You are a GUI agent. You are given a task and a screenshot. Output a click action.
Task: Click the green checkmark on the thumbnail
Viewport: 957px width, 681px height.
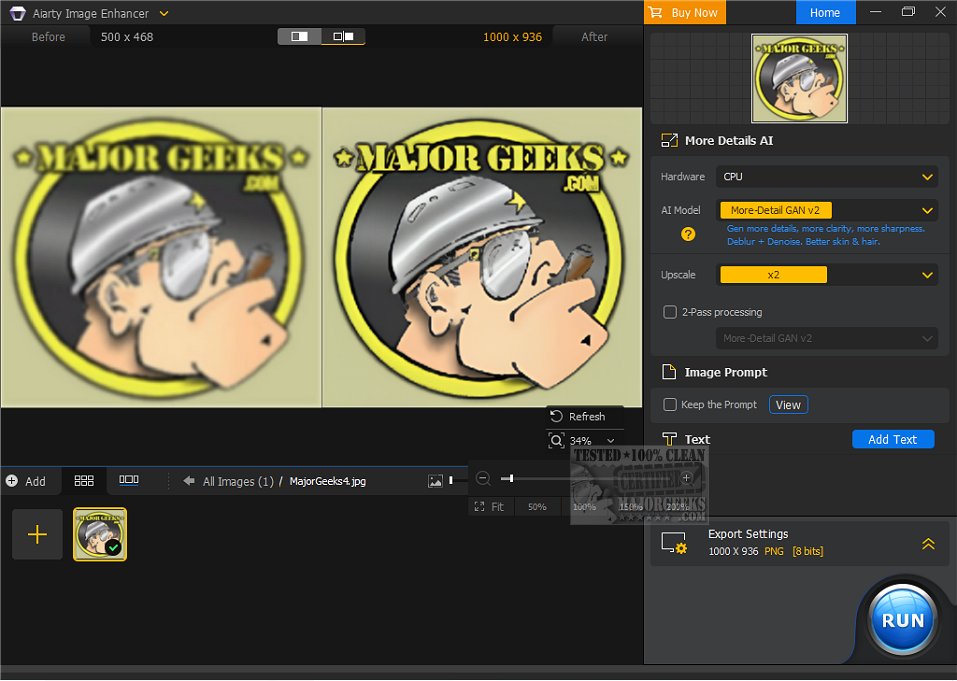[114, 548]
